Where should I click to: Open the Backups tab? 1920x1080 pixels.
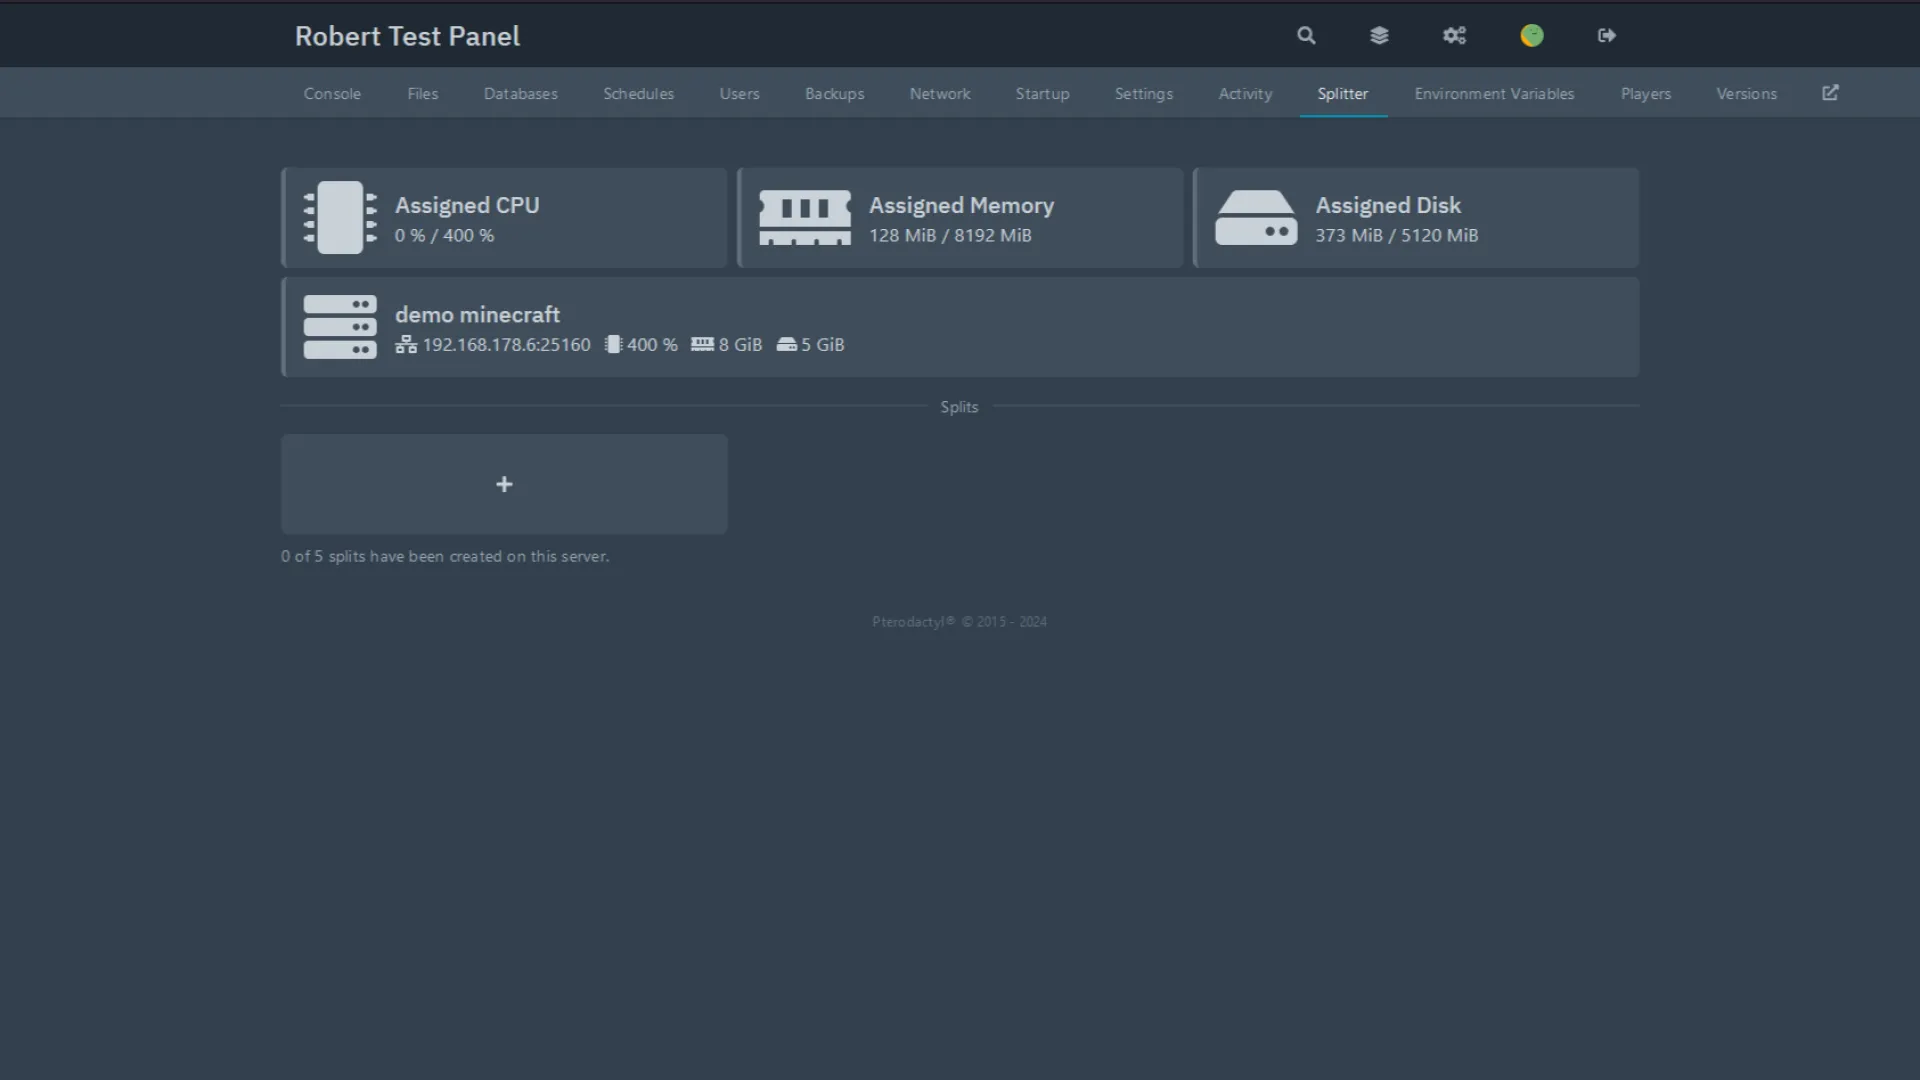pyautogui.click(x=834, y=93)
